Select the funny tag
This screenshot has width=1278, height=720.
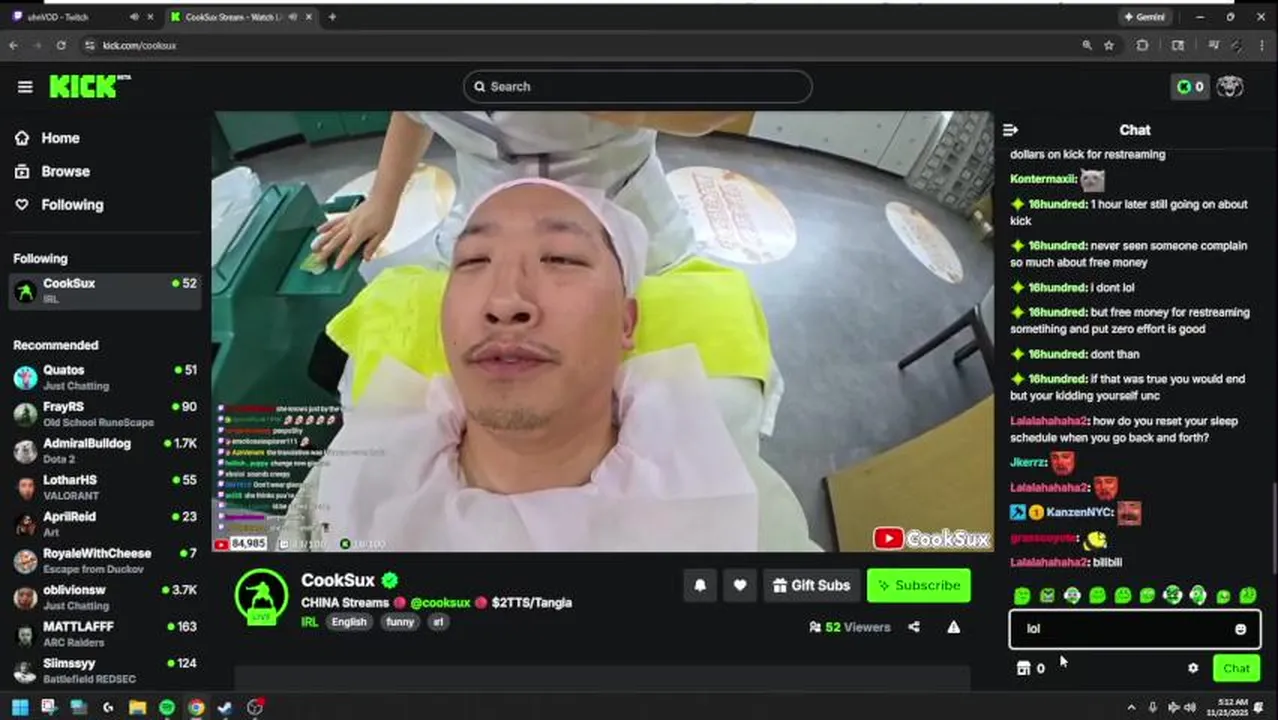tap(400, 622)
